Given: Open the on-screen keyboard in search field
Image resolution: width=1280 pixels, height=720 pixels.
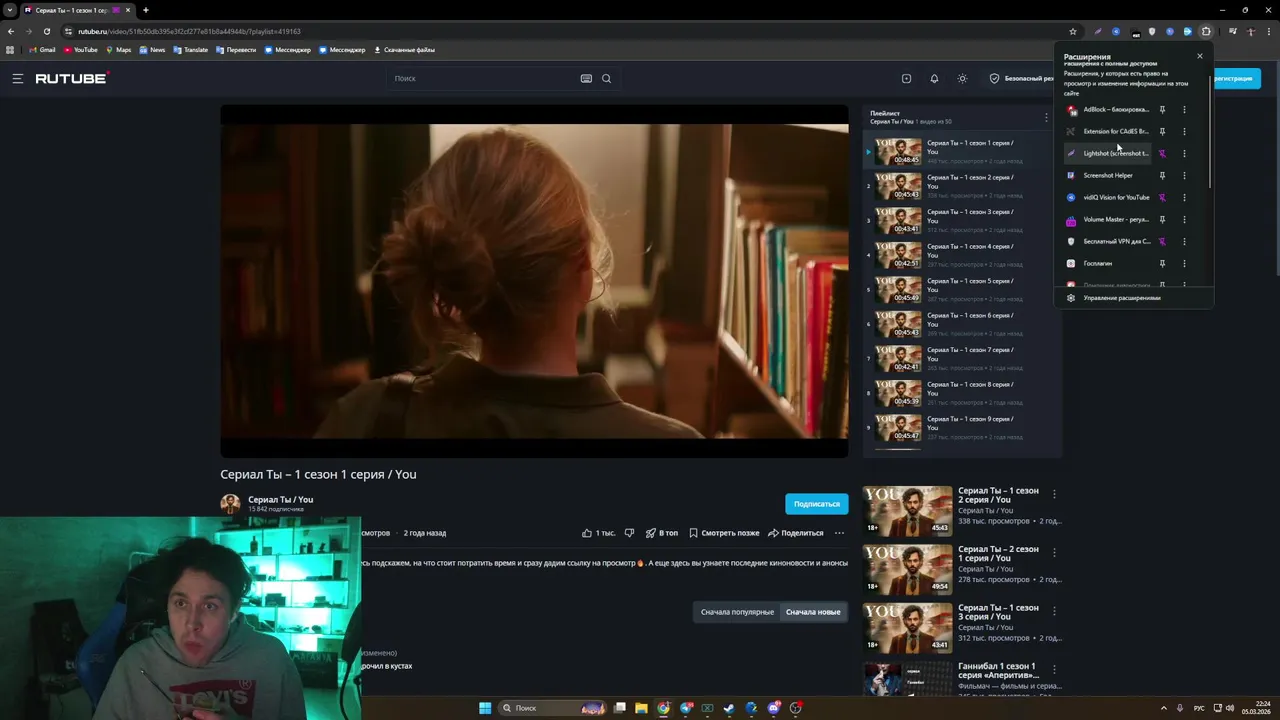Looking at the screenshot, I should pyautogui.click(x=586, y=78).
